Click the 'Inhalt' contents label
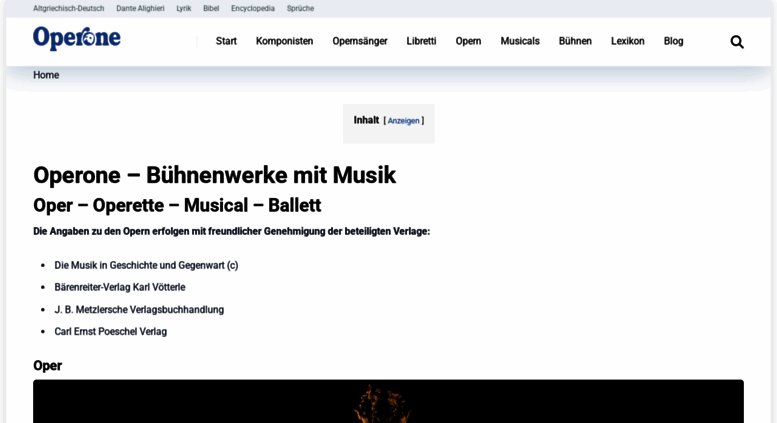Image resolution: width=777 pixels, height=423 pixels. pos(366,120)
